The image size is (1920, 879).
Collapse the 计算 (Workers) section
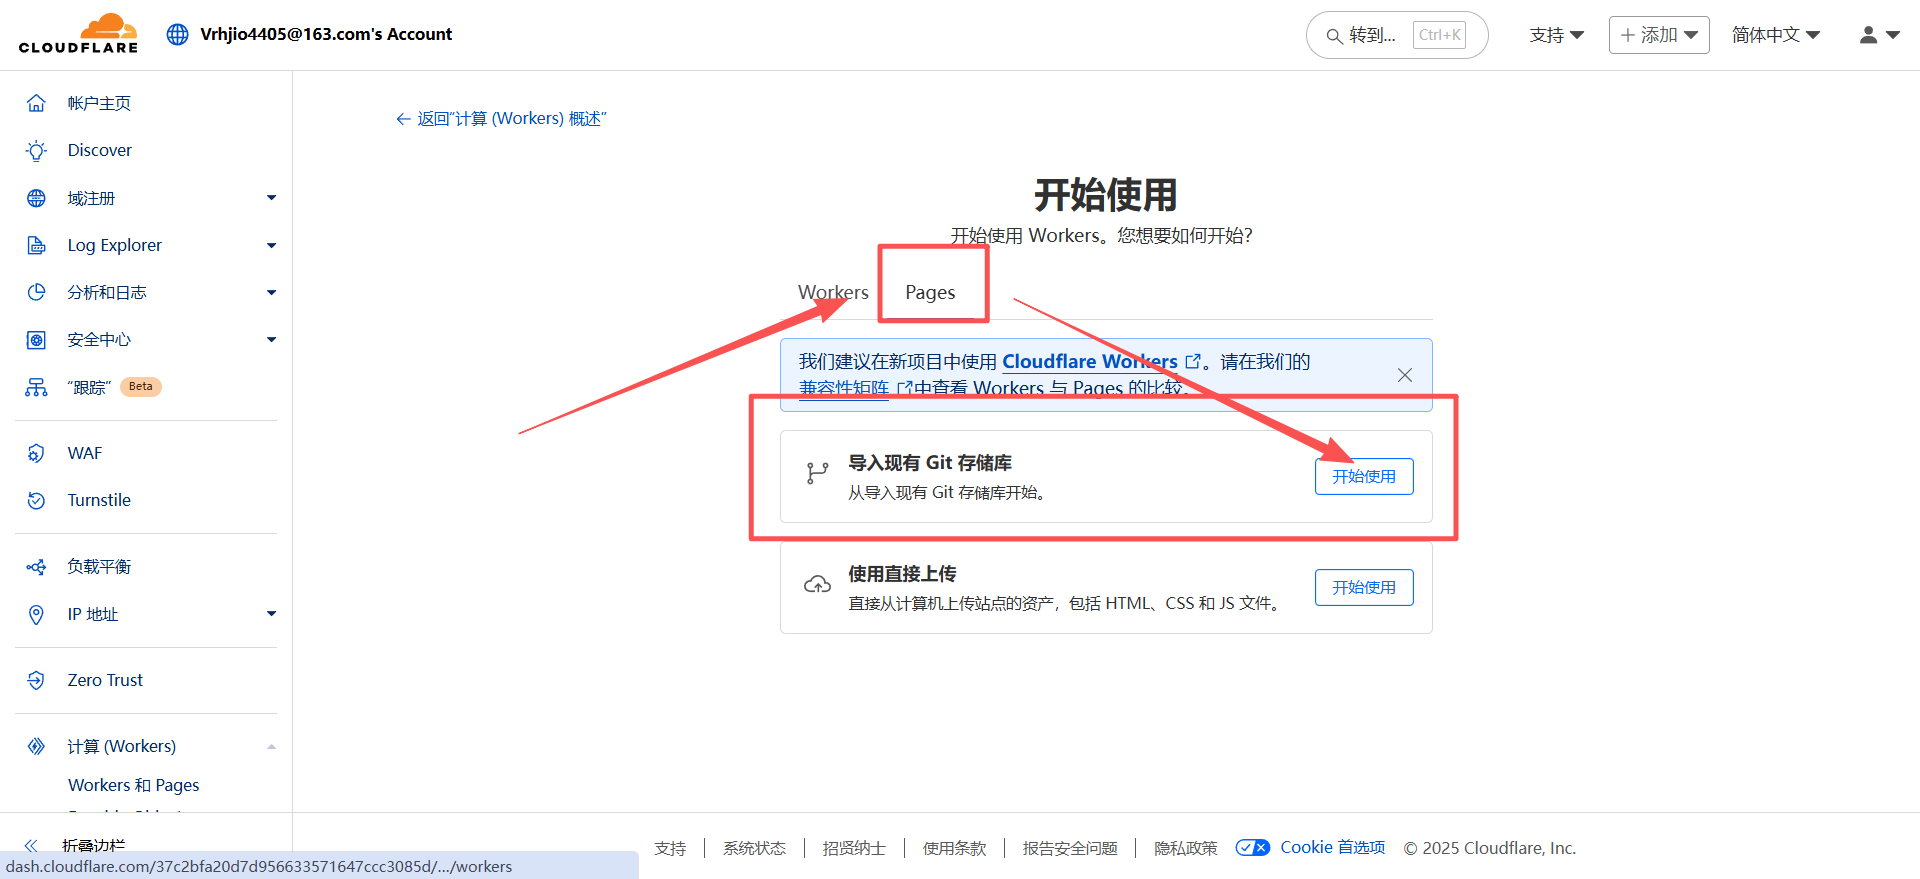click(x=271, y=747)
